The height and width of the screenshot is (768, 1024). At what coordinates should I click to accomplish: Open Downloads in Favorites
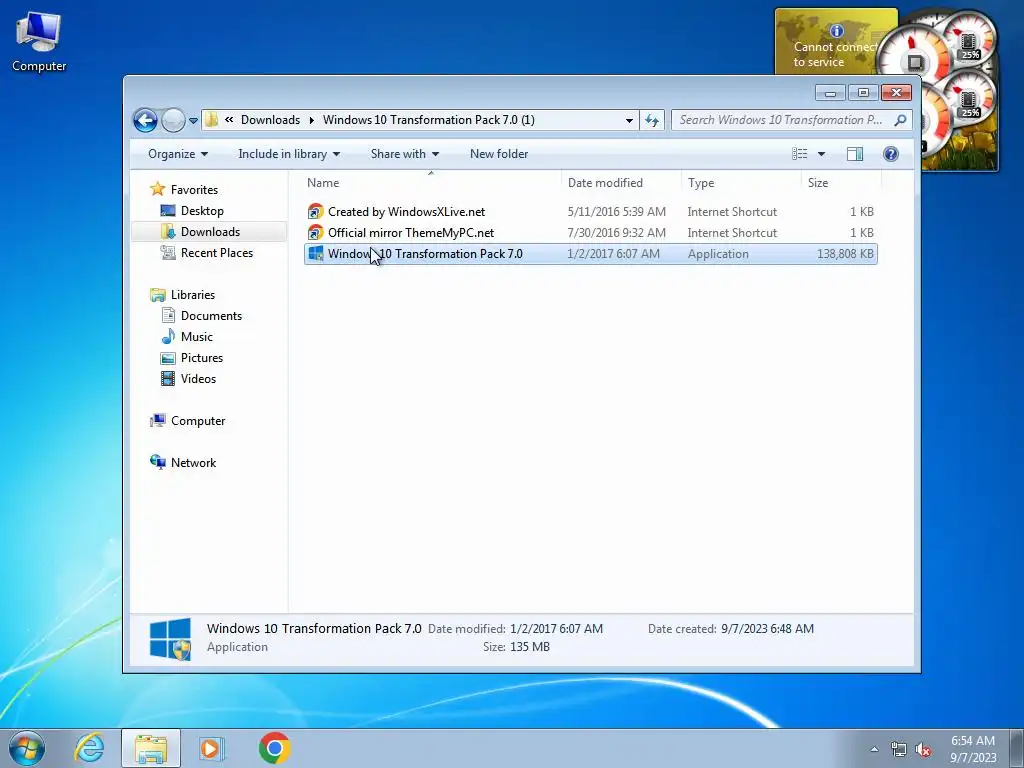(210, 232)
